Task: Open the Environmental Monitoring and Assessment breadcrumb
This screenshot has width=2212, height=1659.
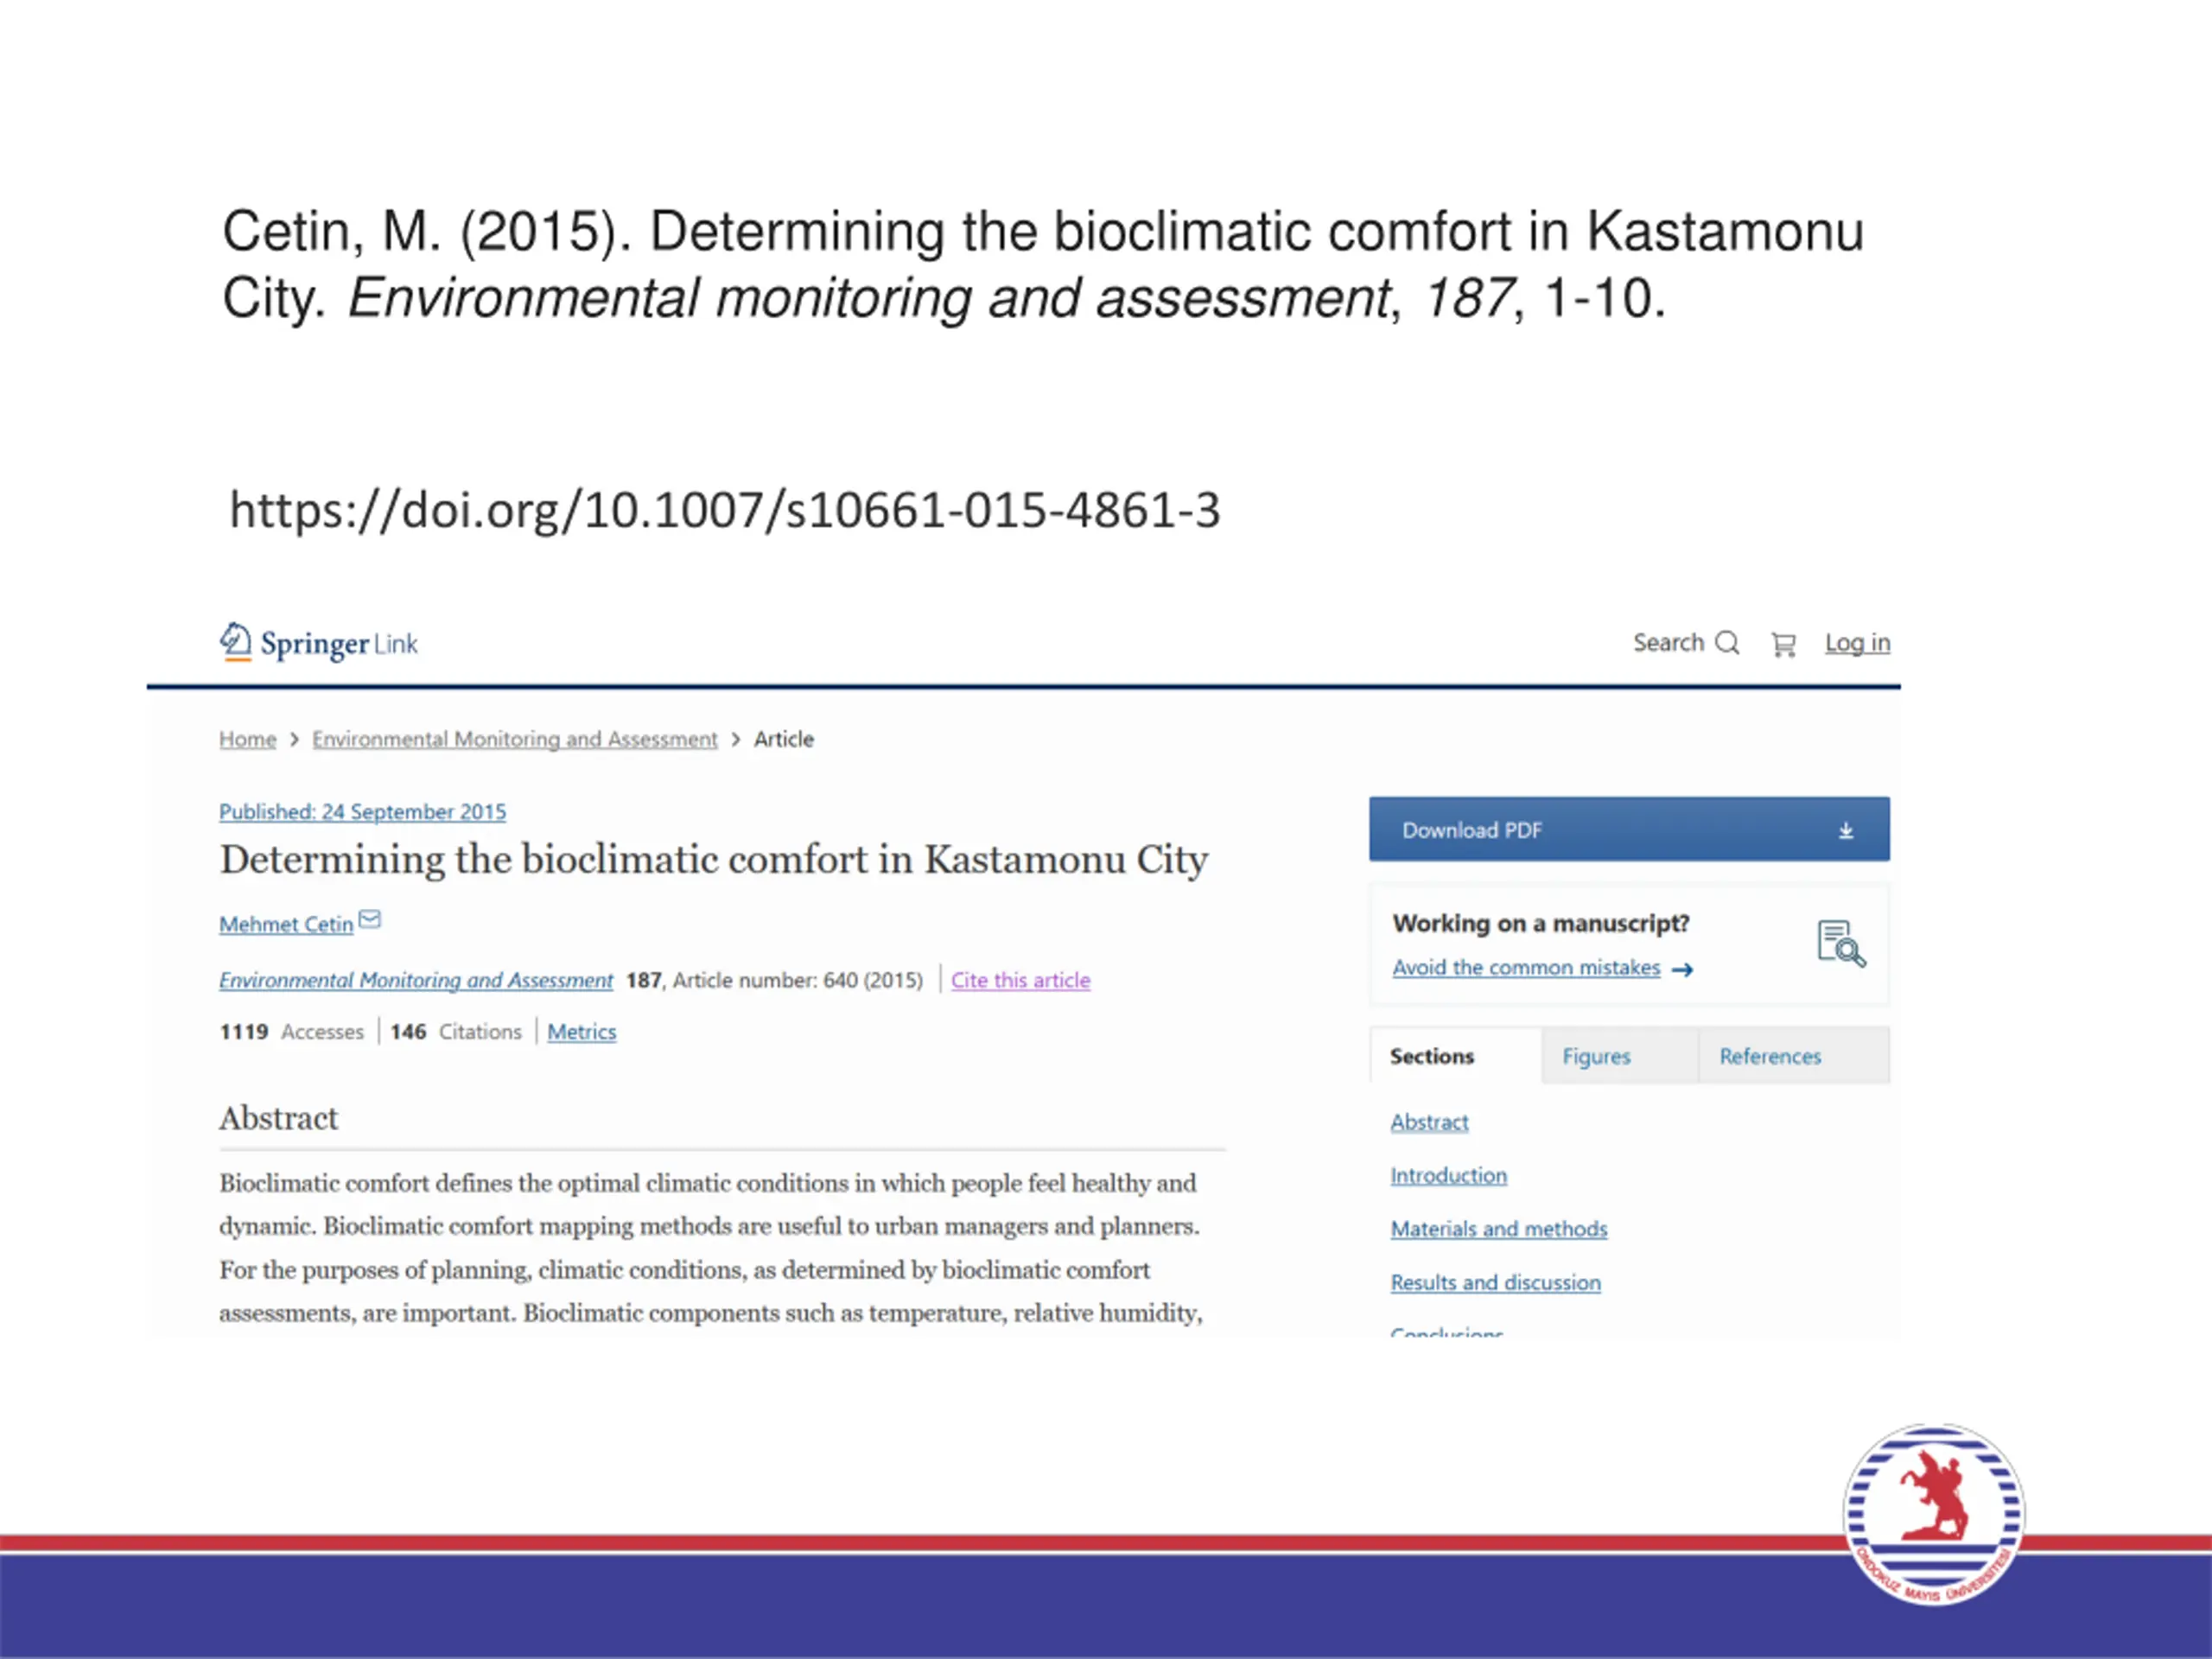Action: pyautogui.click(x=515, y=739)
